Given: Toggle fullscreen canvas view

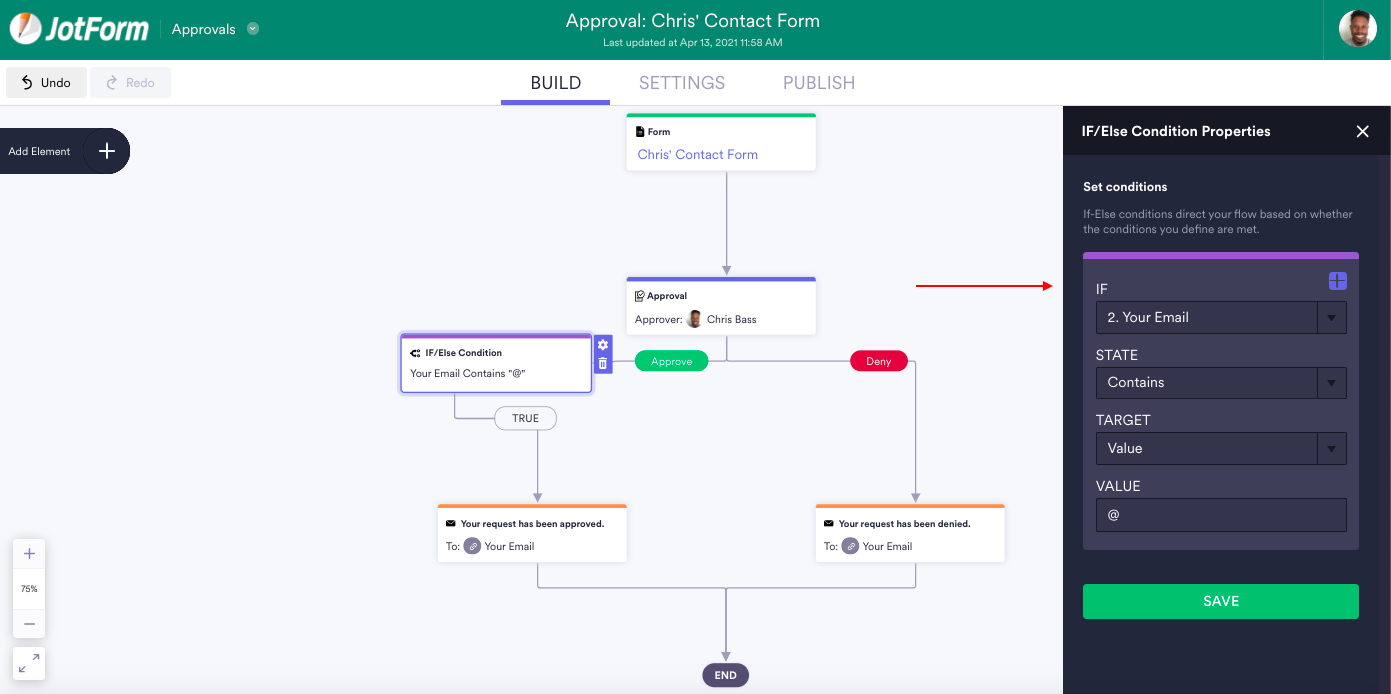Looking at the screenshot, I should coord(29,662).
